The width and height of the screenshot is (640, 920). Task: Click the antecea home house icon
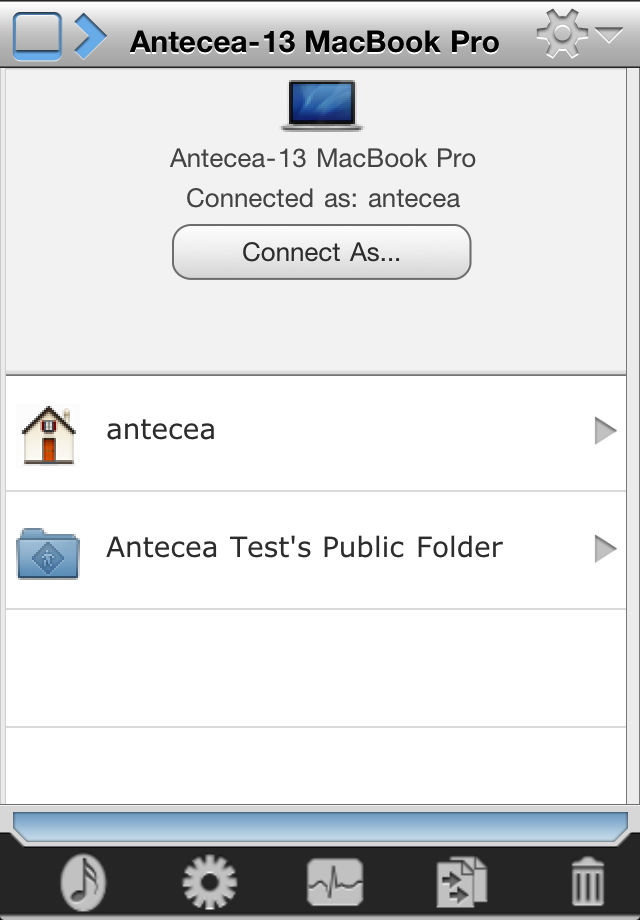tap(49, 434)
